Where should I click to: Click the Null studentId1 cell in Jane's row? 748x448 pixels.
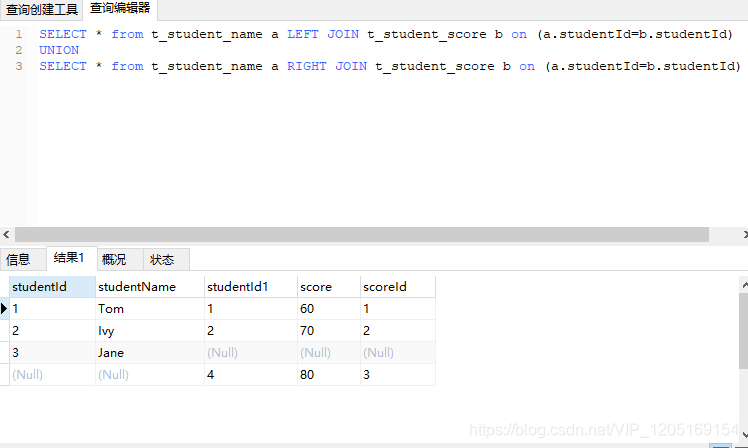click(x=250, y=353)
